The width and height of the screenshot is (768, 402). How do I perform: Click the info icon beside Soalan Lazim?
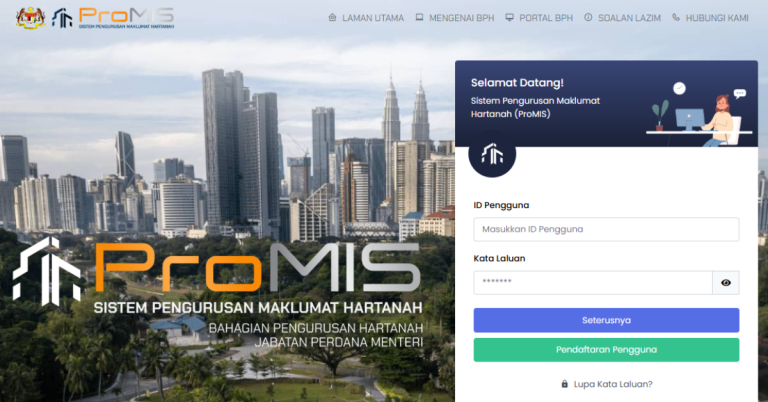pos(588,18)
